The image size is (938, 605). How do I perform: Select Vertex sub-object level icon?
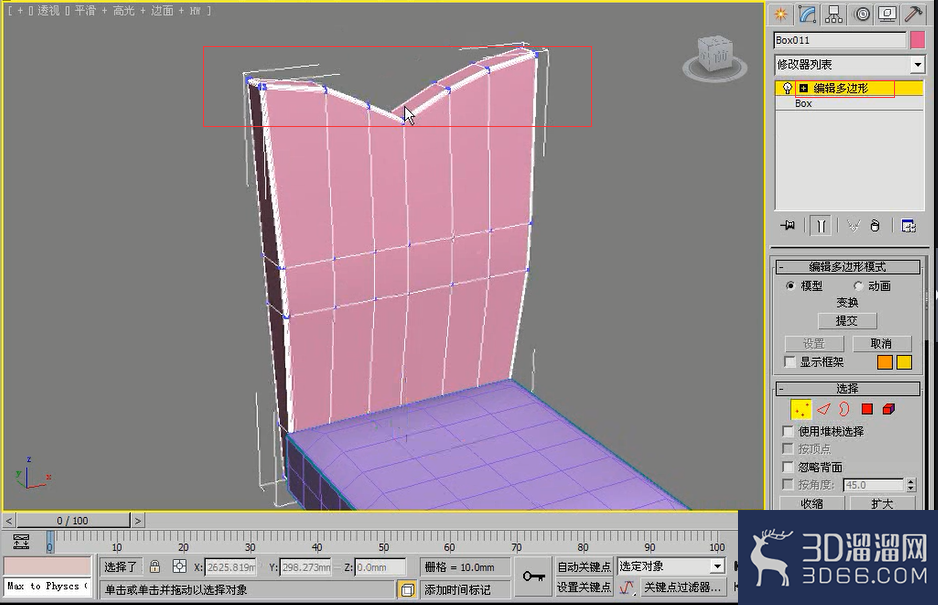tap(800, 409)
